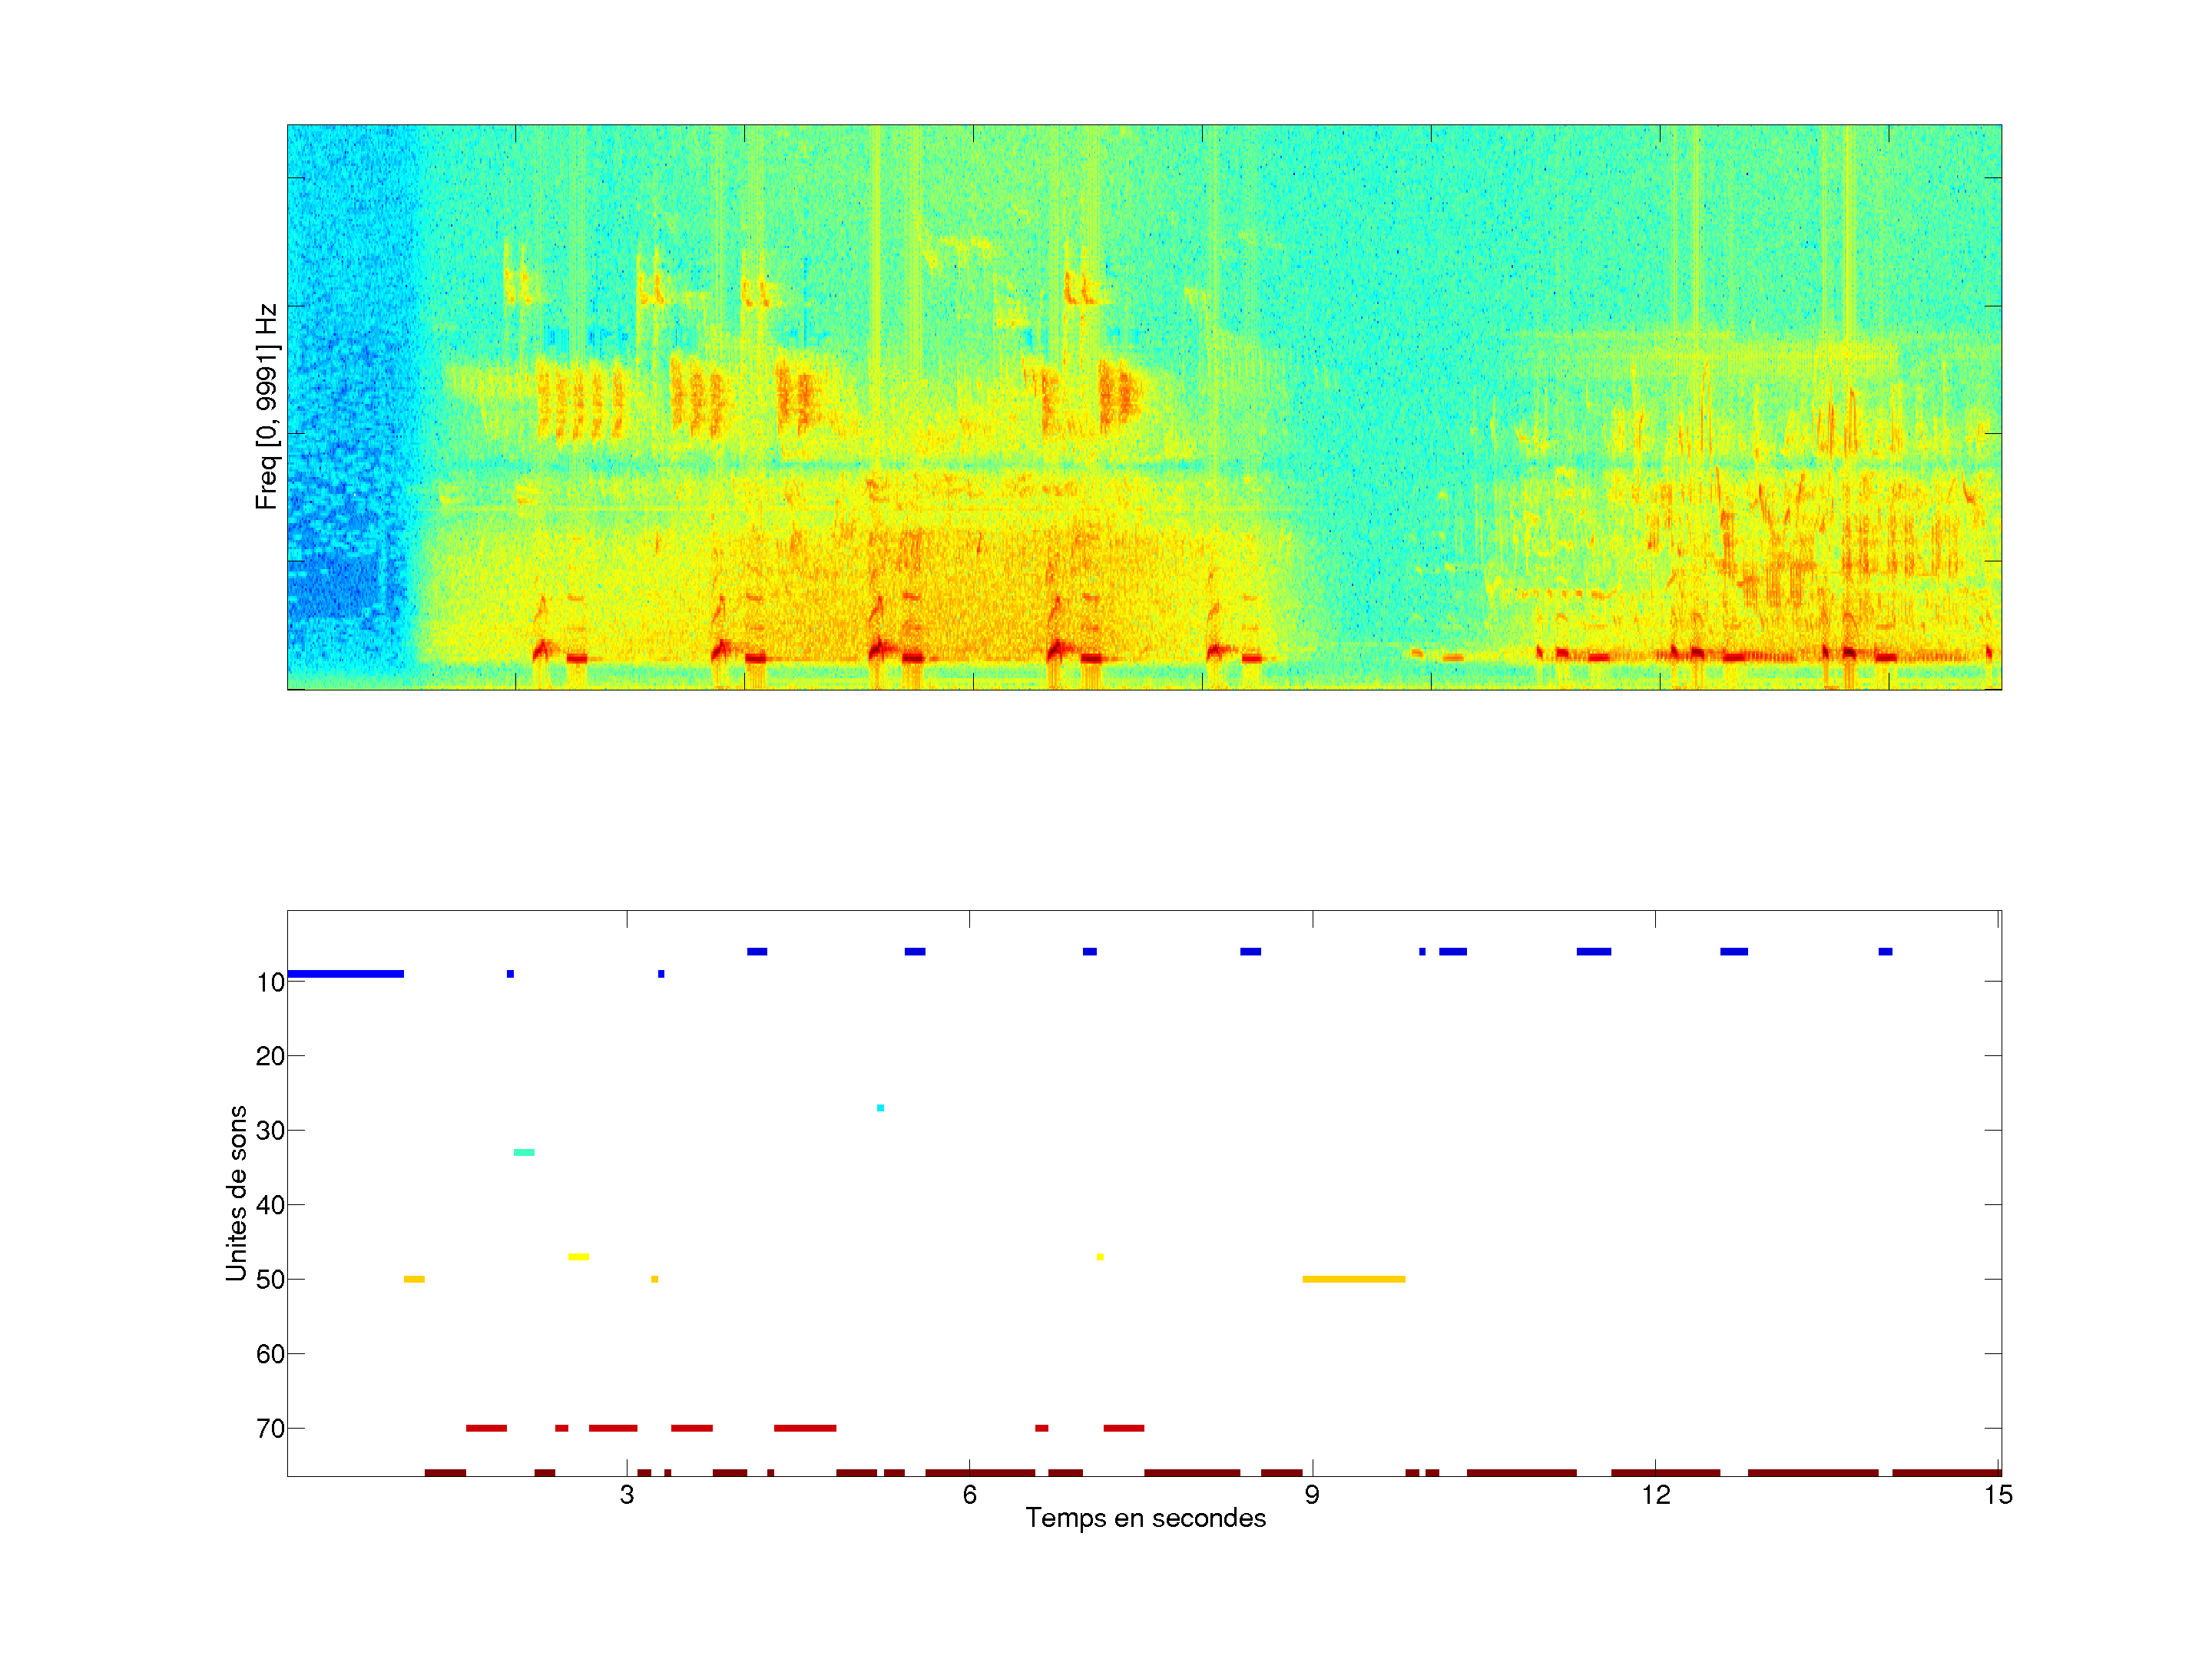Select the x-axis tick label 6
2212x1659 pixels.
(x=969, y=1495)
